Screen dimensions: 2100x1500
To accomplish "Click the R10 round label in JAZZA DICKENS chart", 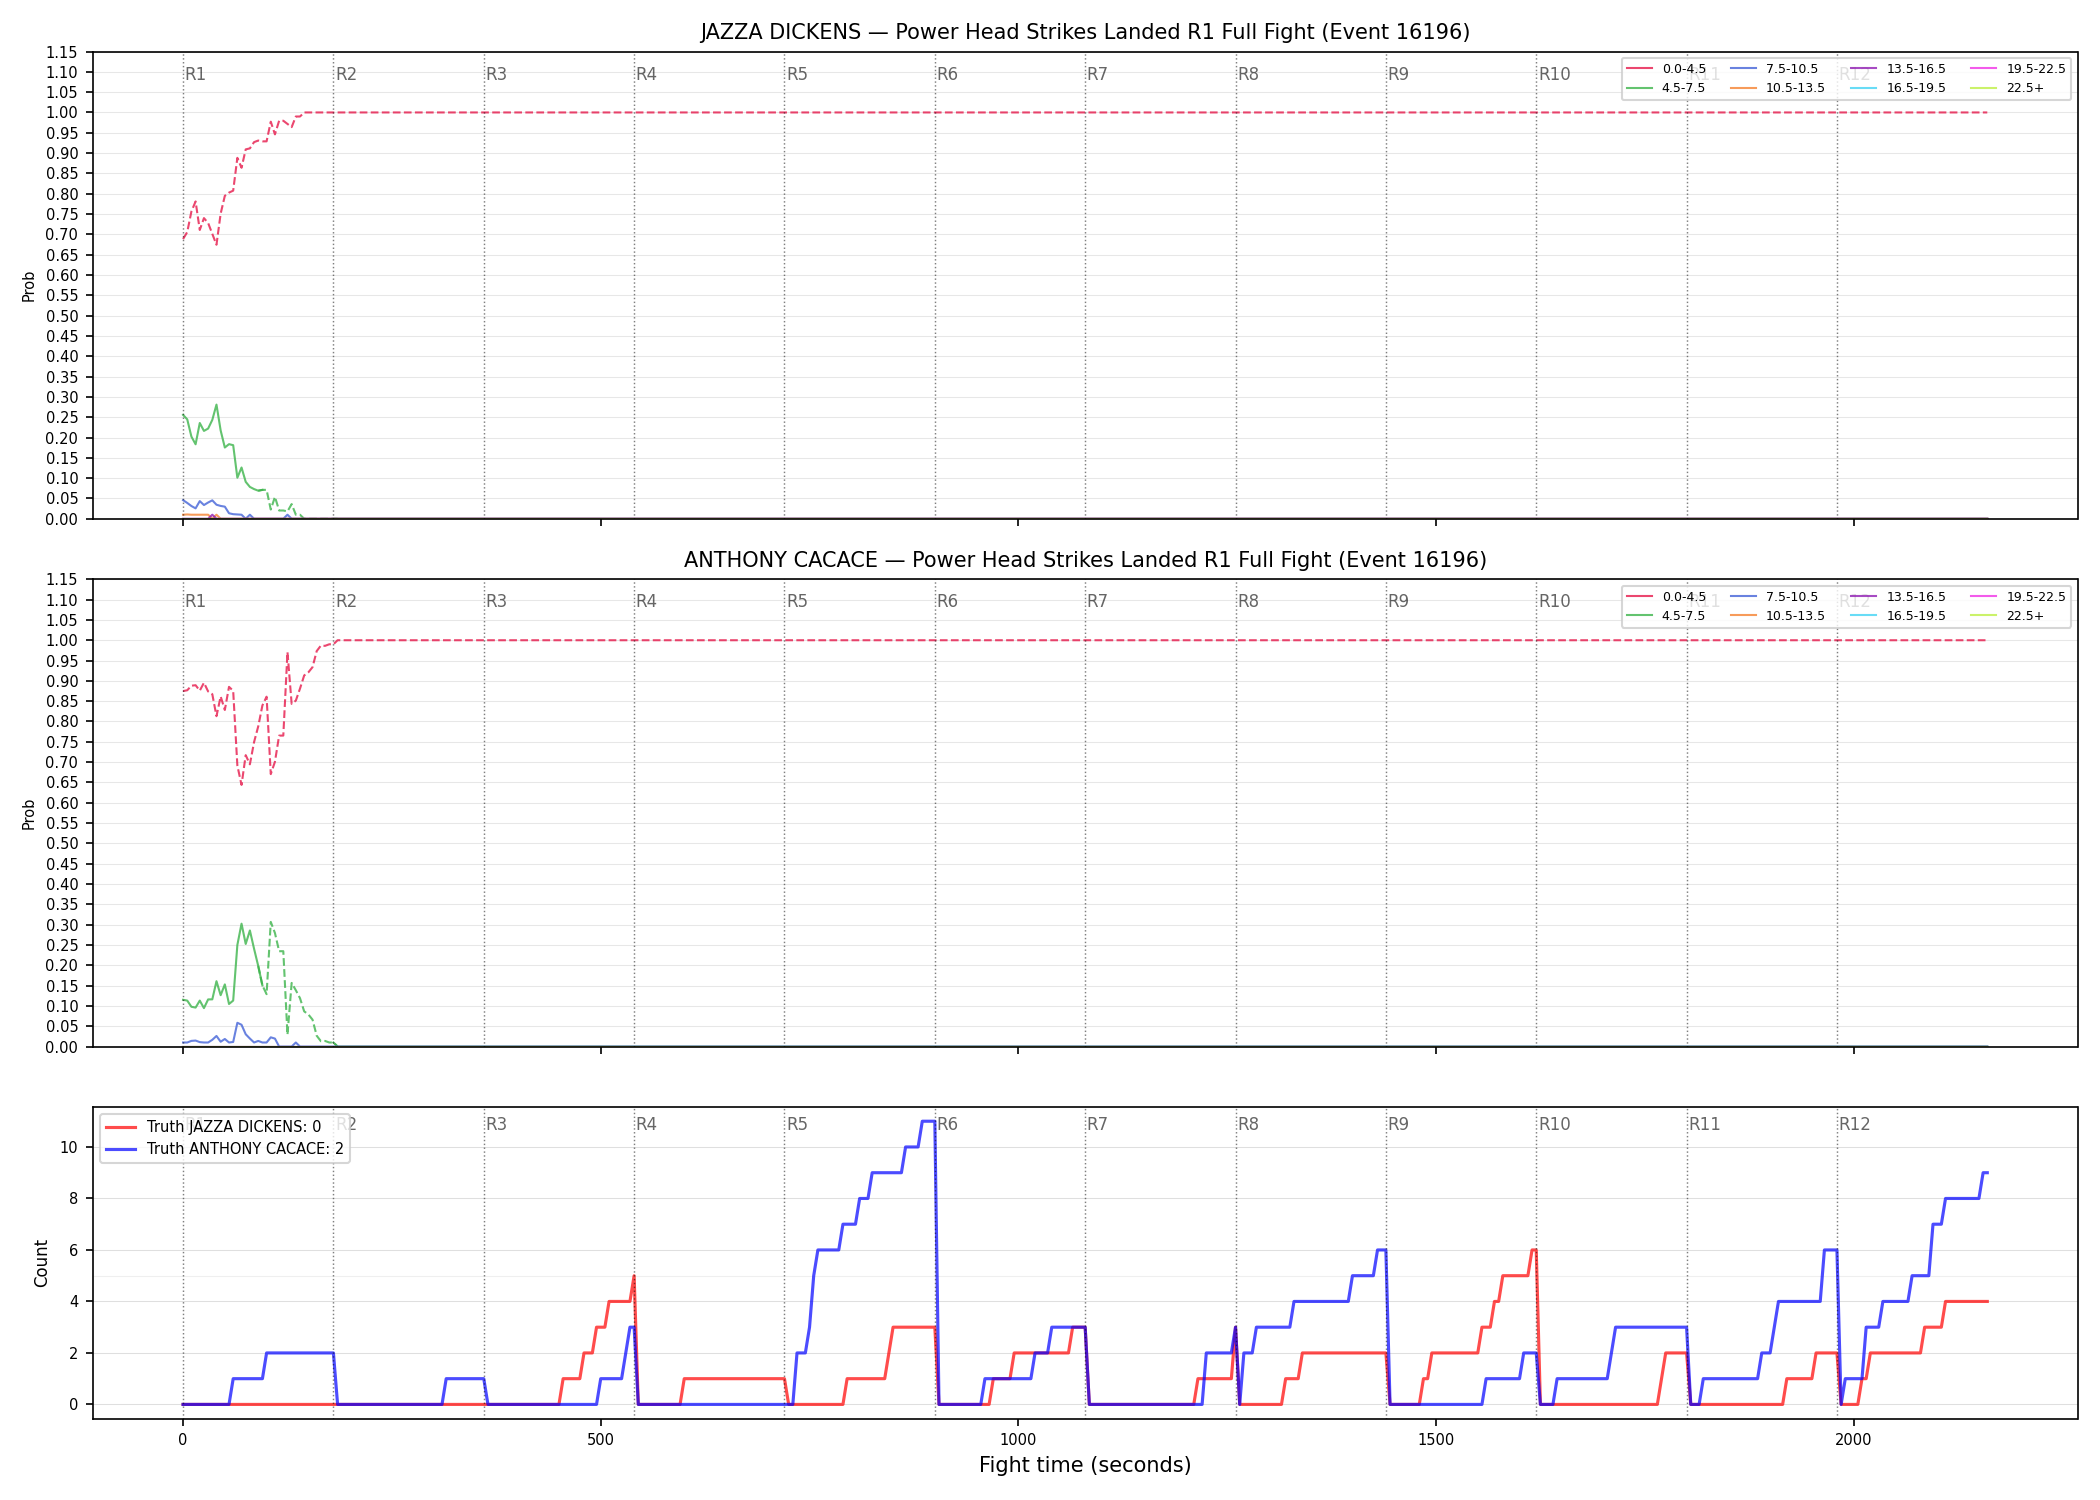I will click(1554, 74).
